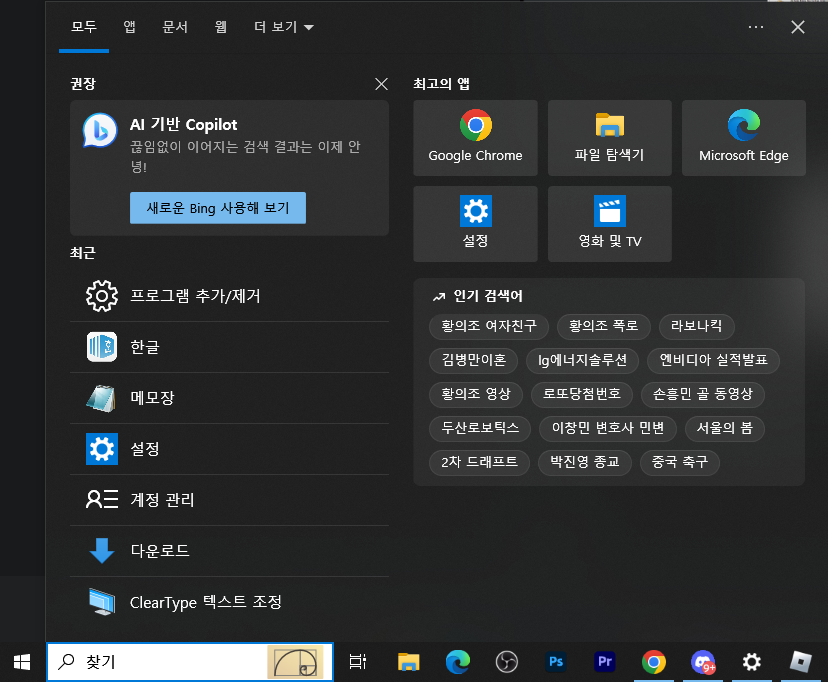Search trending term 2차 드래프트
Screen dimensions: 828x682
click(479, 462)
